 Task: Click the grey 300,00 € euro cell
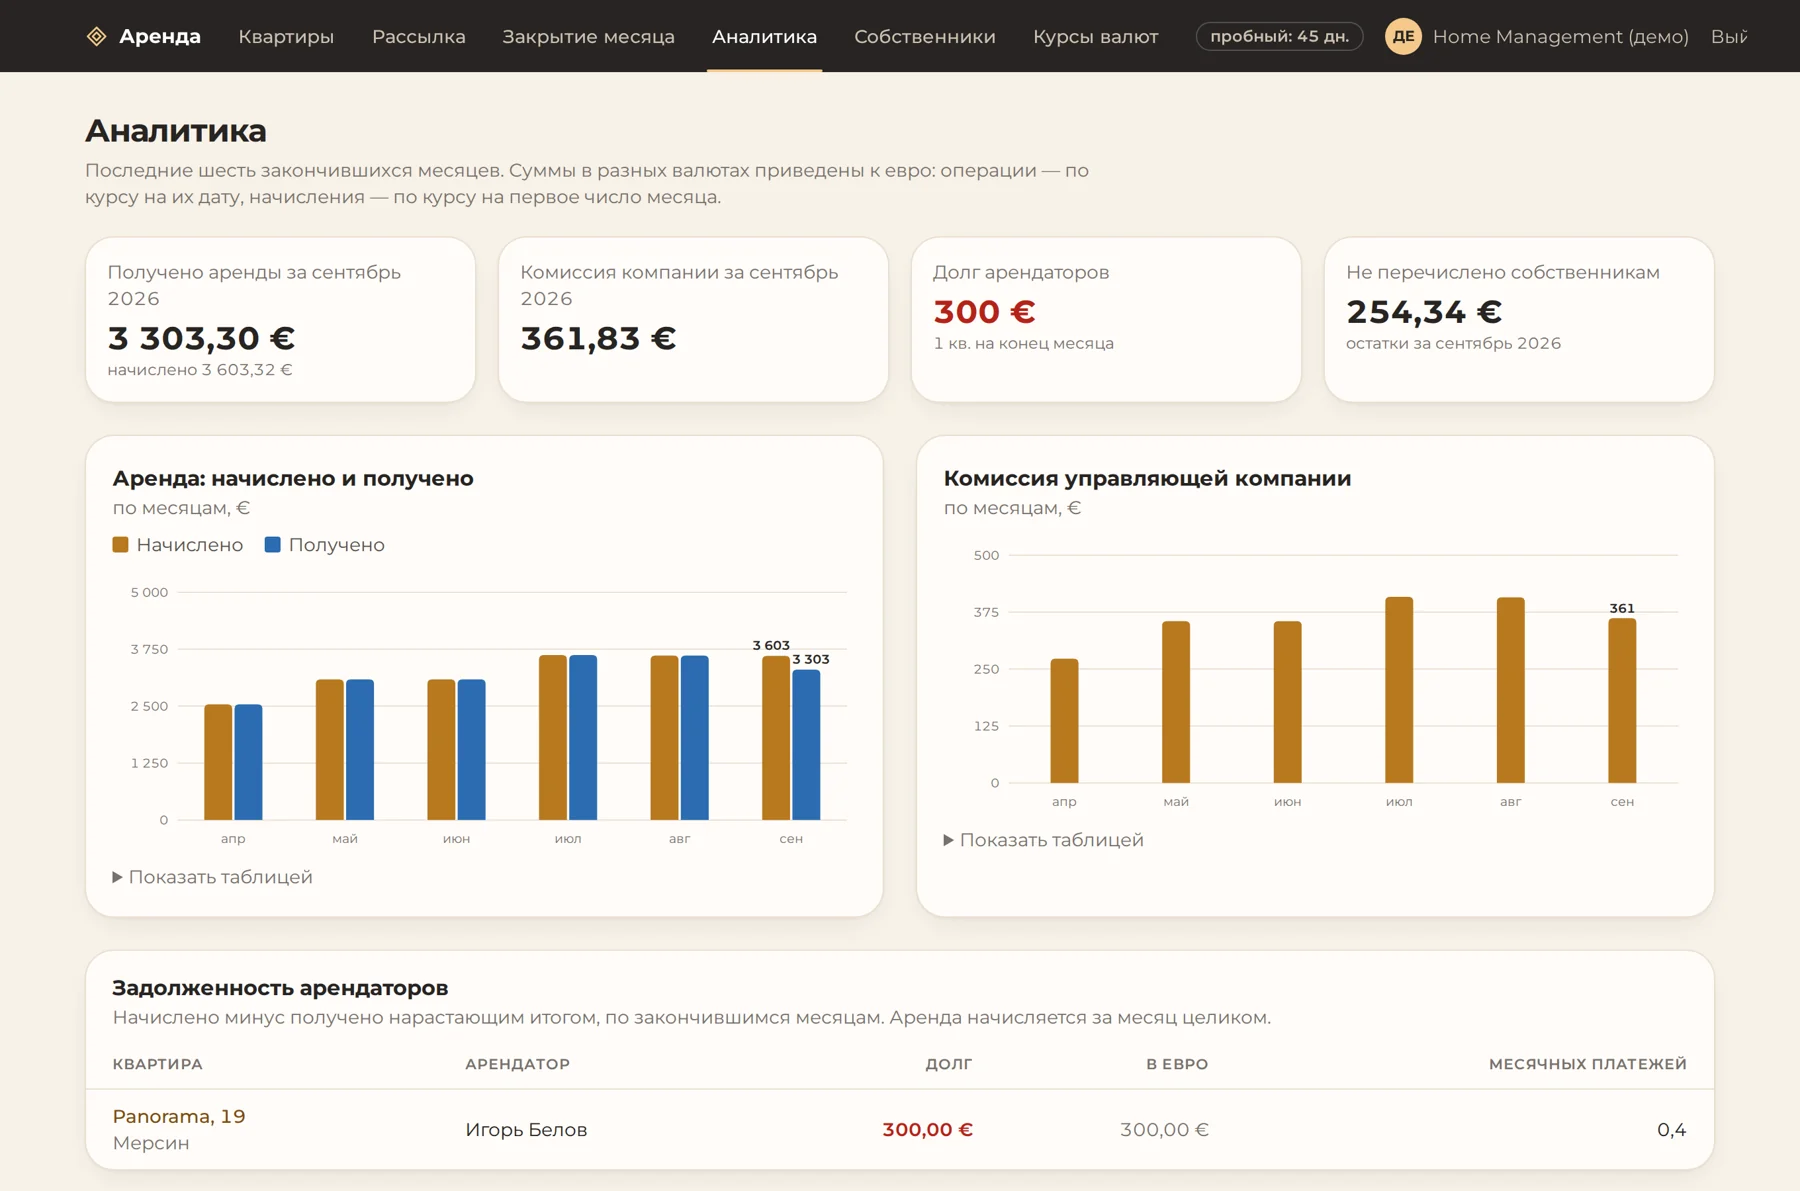click(x=1164, y=1130)
